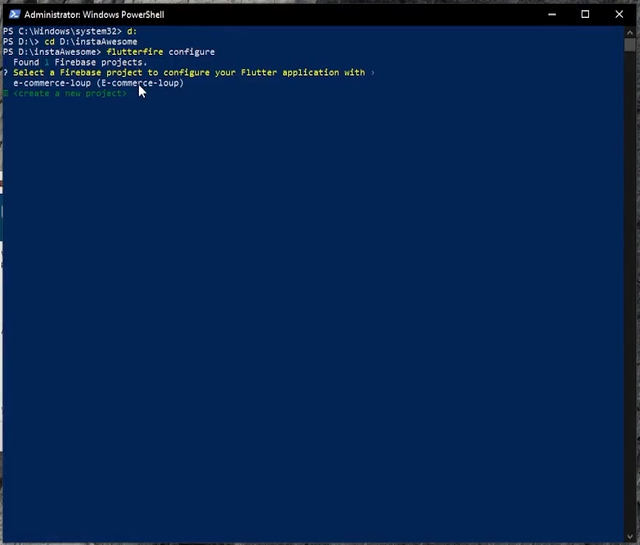This screenshot has width=640, height=545.
Task: Select the <create a new project> option
Action: [x=70, y=93]
